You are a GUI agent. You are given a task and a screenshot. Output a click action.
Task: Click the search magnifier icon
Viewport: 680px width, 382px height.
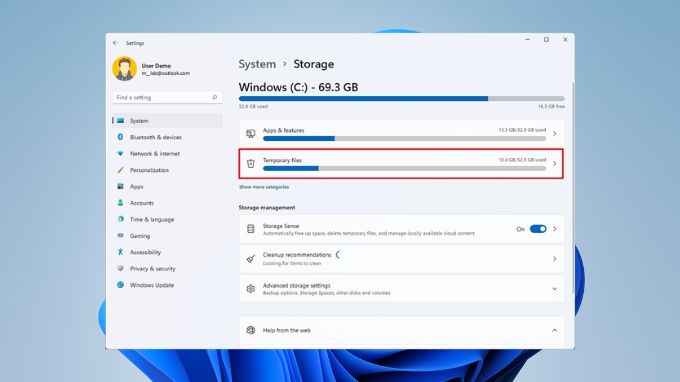[215, 98]
